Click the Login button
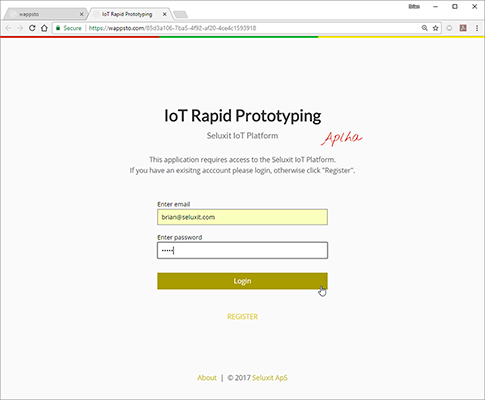485x400 pixels. pos(242,281)
